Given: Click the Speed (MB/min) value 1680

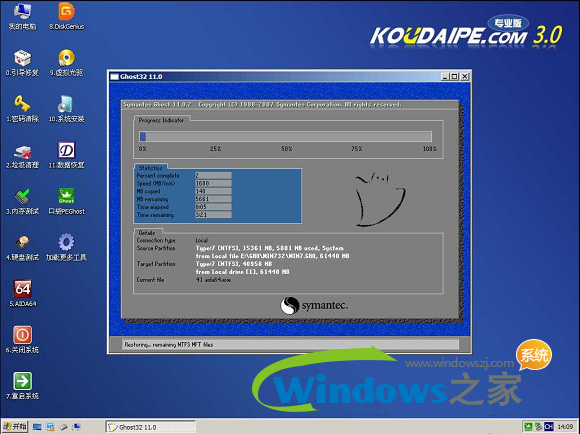Looking at the screenshot, I should (x=213, y=183).
